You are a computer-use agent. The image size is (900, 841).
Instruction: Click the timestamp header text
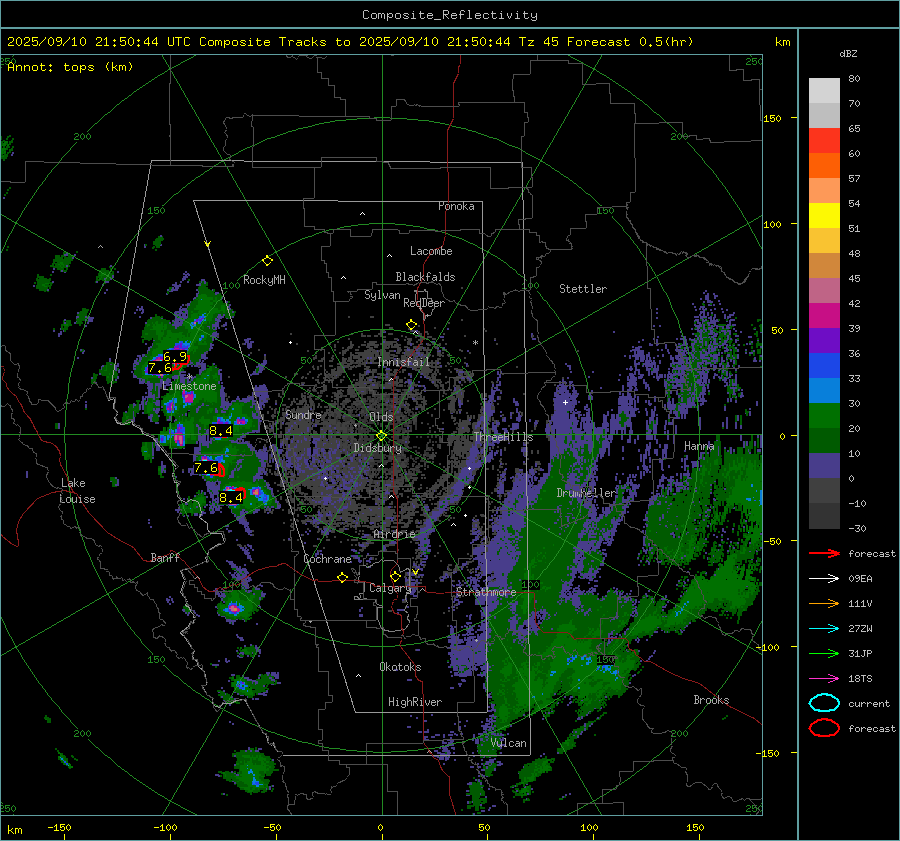click(350, 42)
